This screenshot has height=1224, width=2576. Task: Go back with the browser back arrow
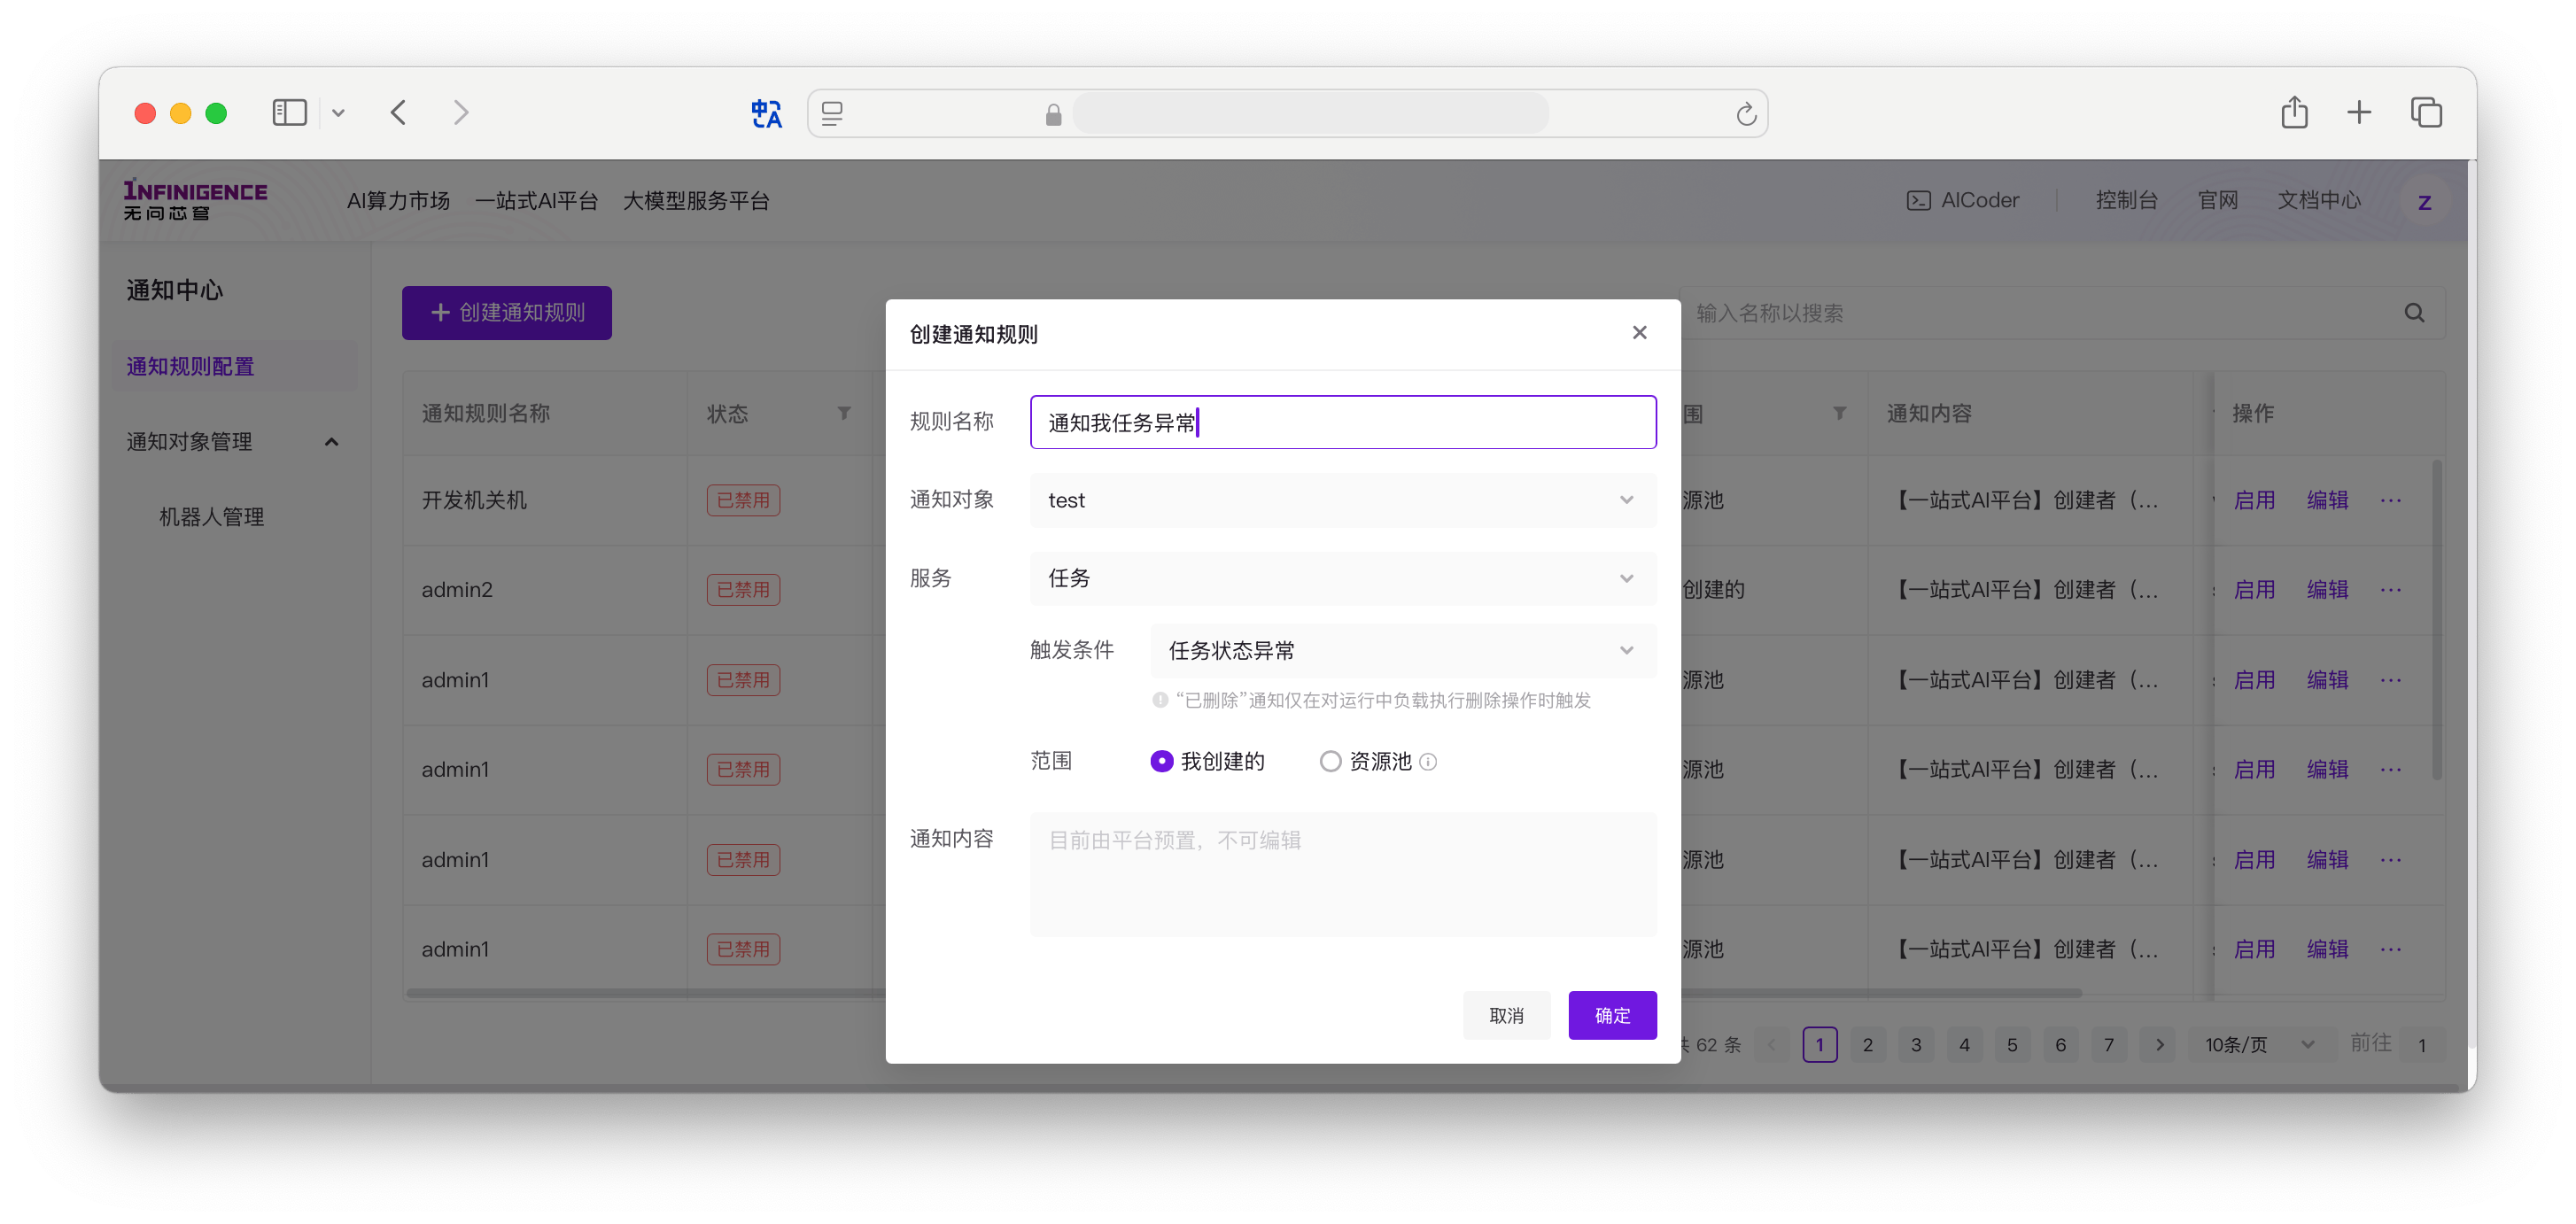click(x=399, y=113)
